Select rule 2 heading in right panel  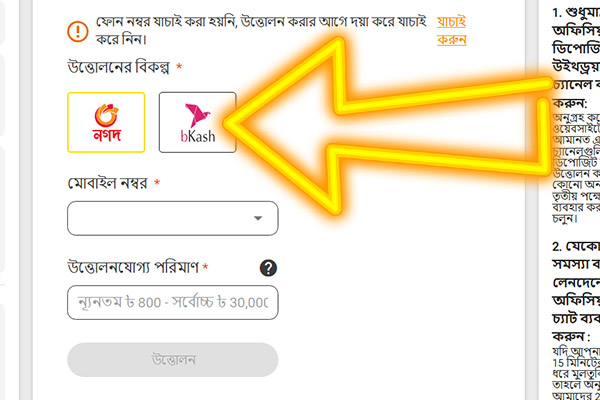tap(576, 292)
